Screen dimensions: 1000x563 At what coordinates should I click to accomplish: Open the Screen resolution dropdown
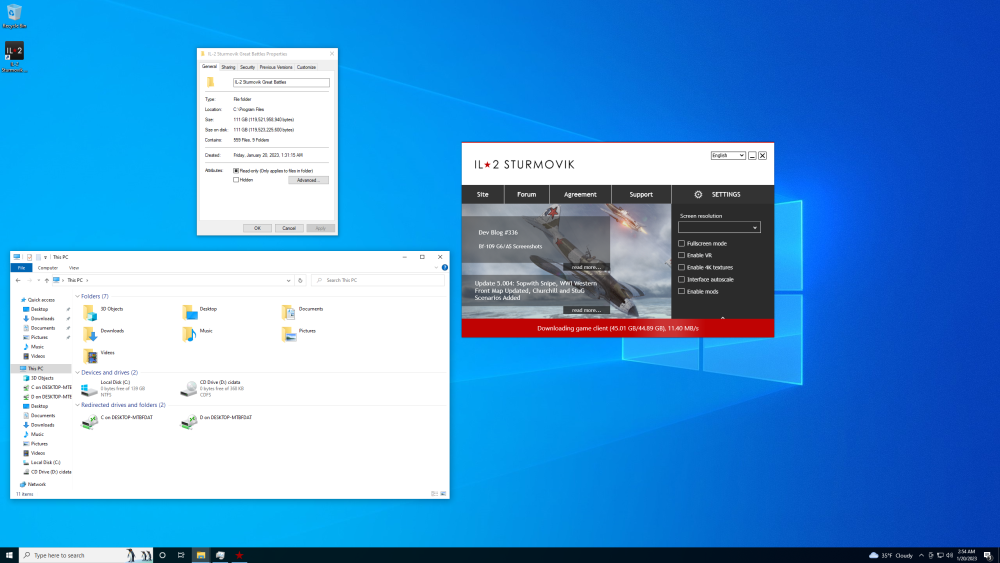pyautogui.click(x=719, y=228)
